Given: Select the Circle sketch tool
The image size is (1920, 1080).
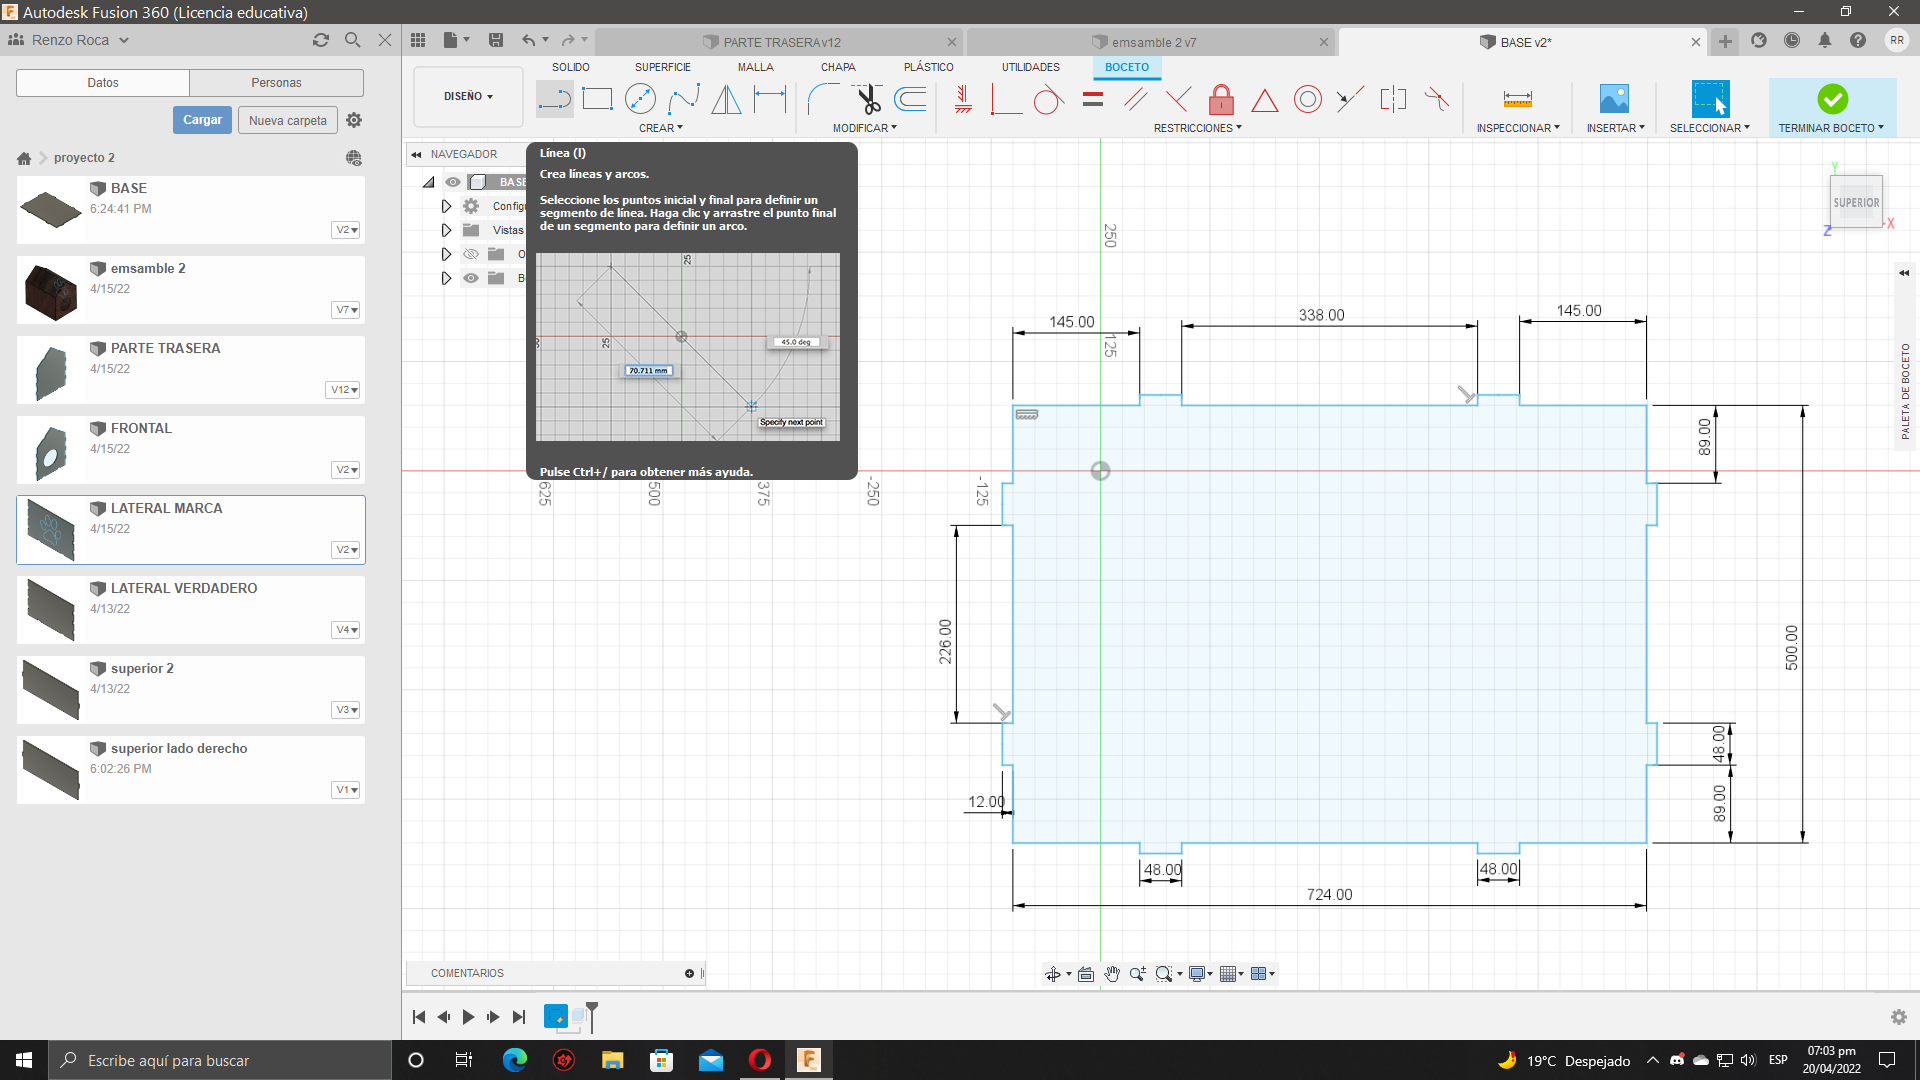Looking at the screenshot, I should pos(640,99).
